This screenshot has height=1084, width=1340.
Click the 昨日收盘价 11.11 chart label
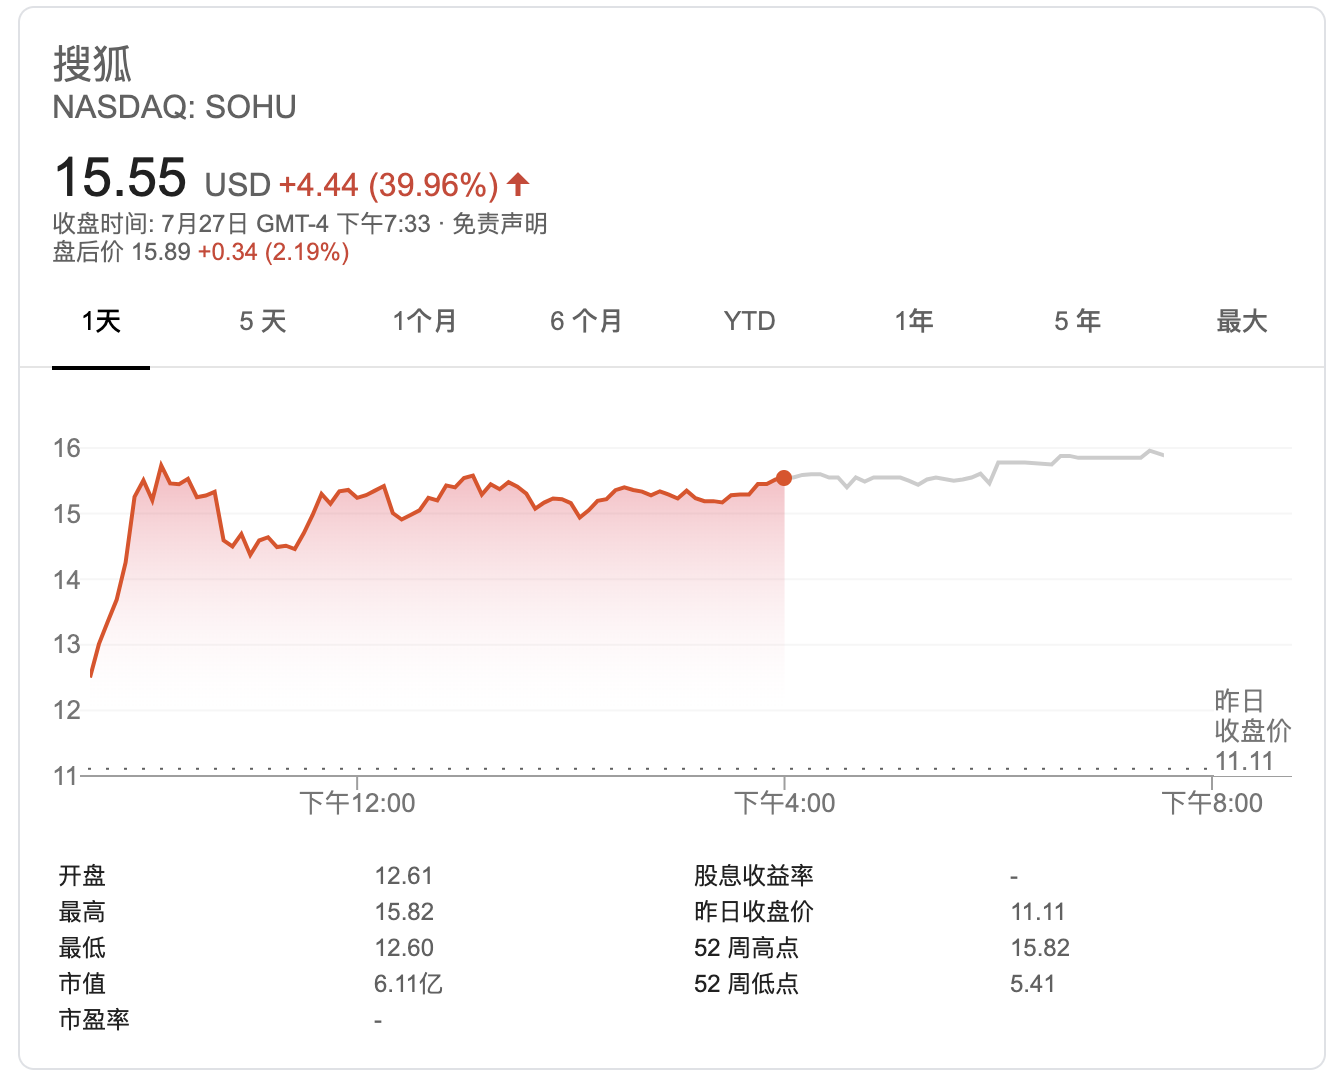pos(1252,731)
